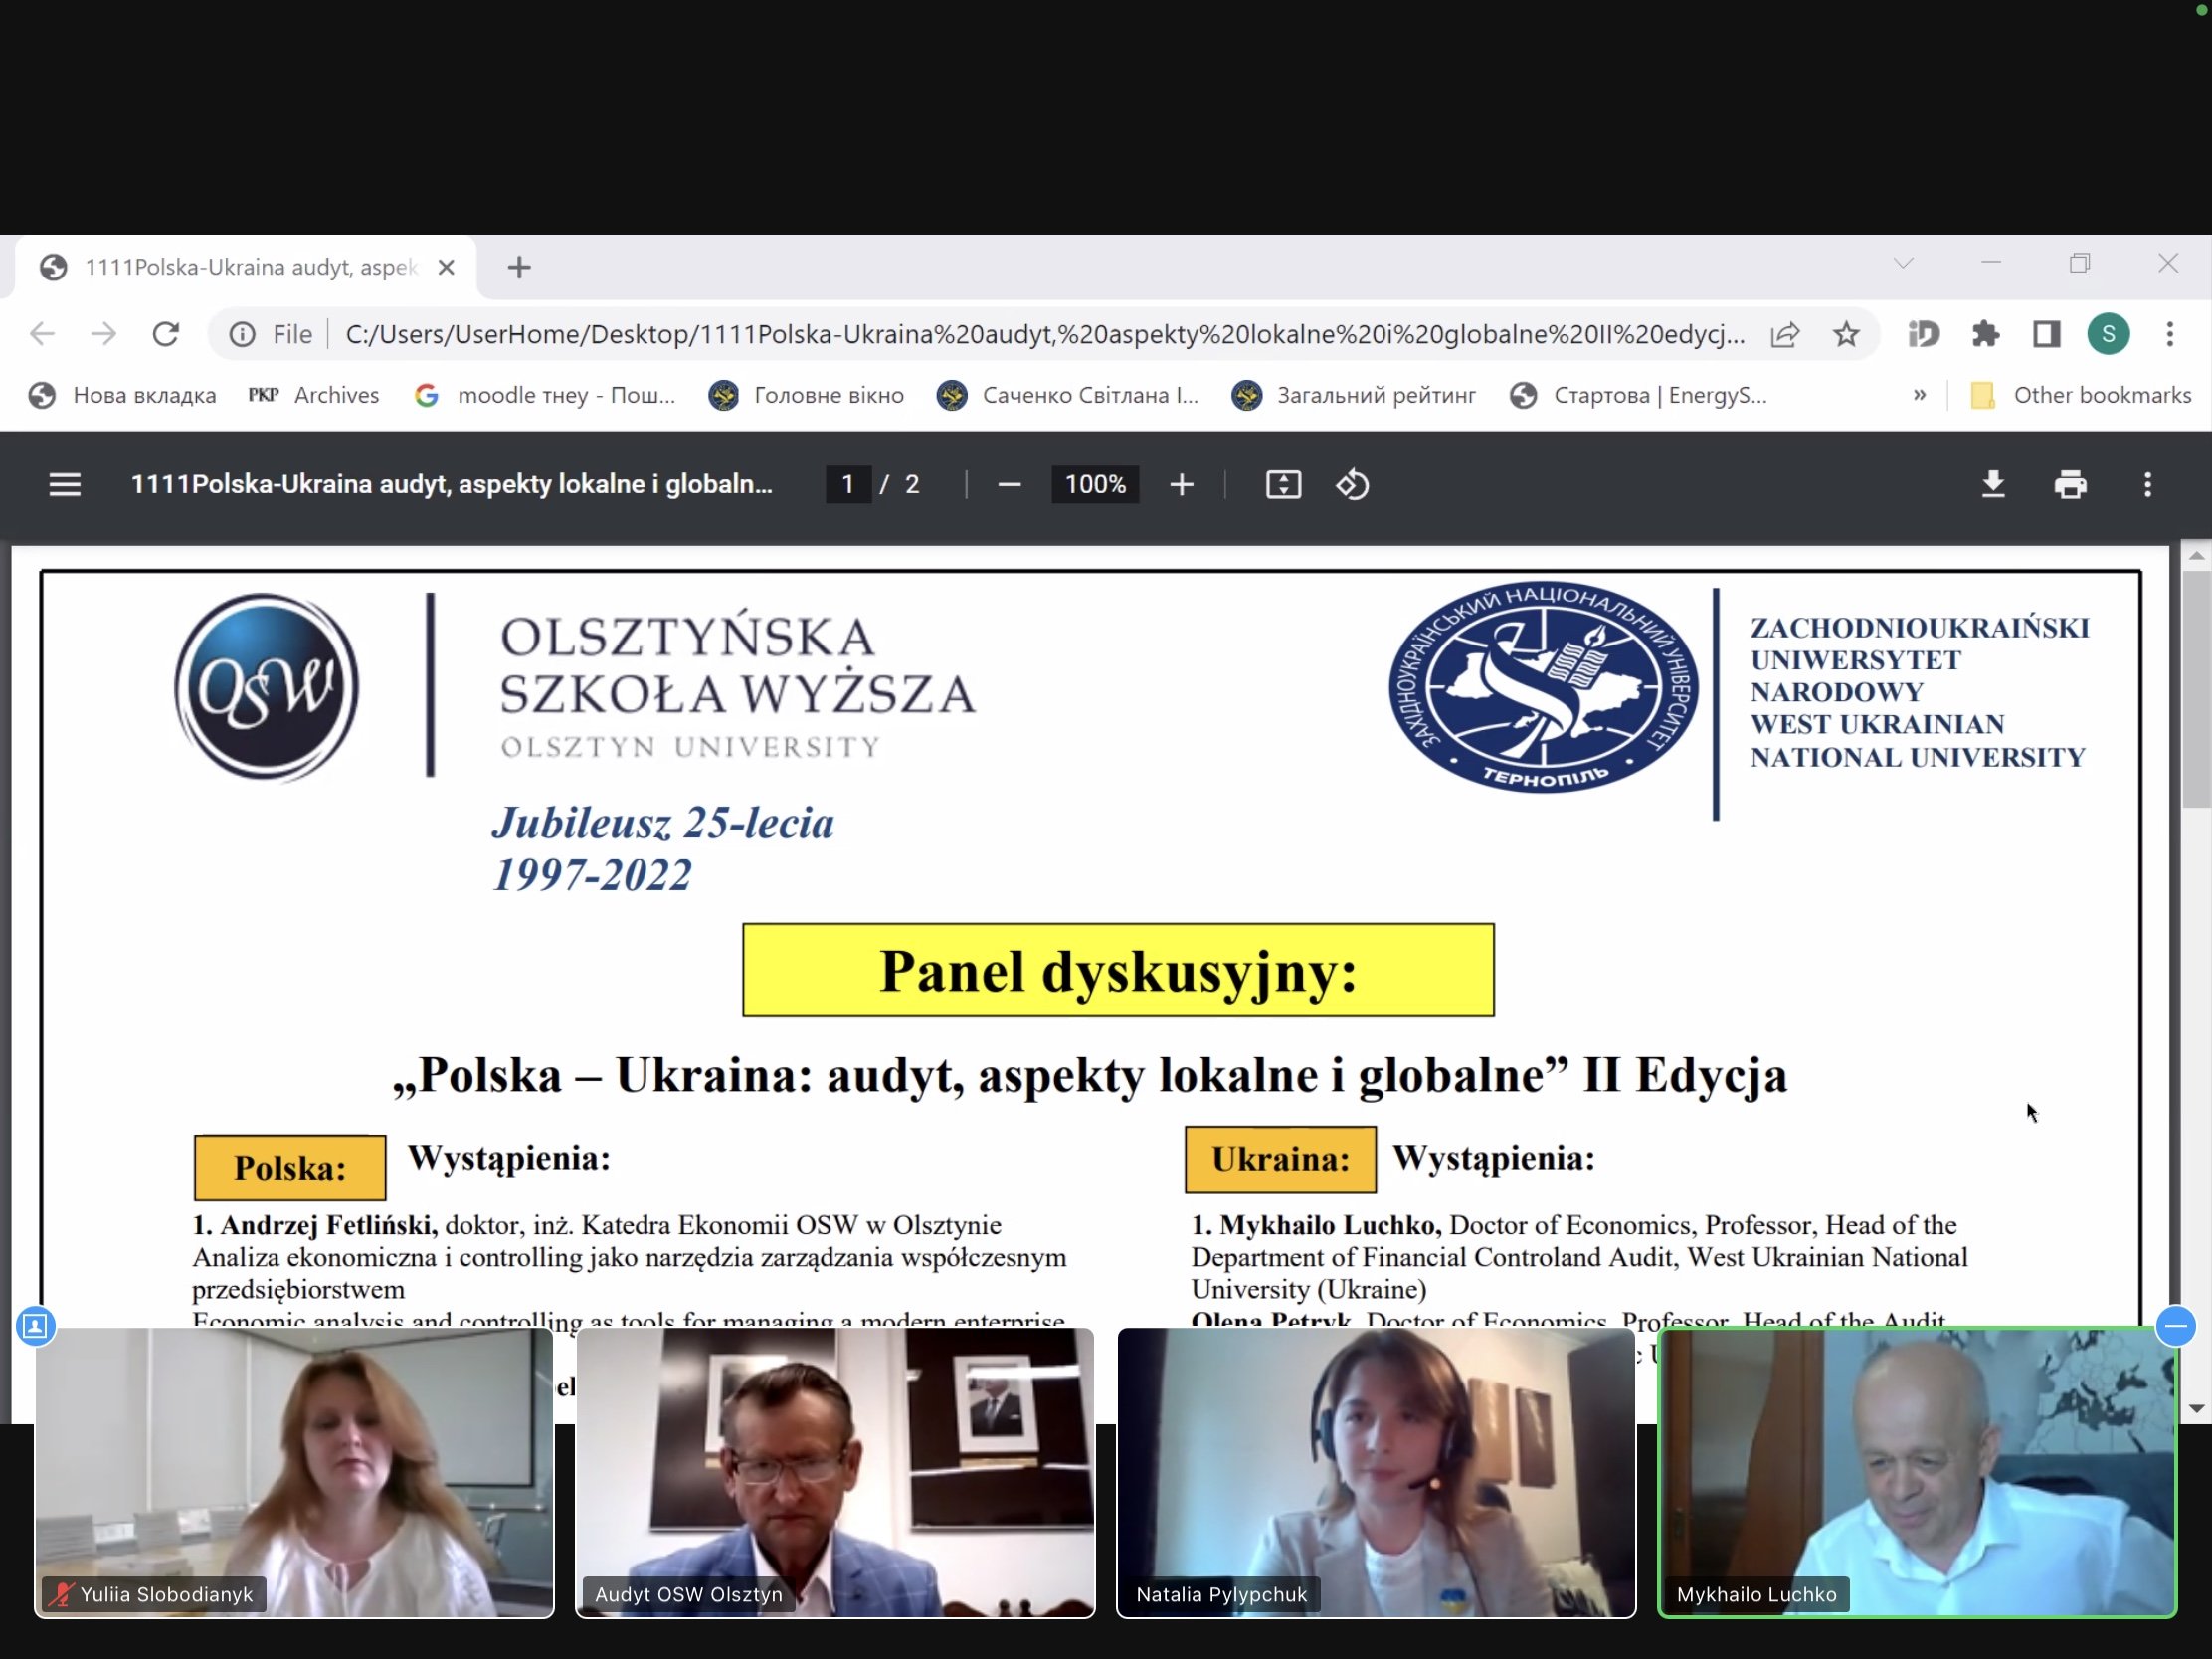This screenshot has width=2212, height=1659.
Task: Rotate the PDF counterclockwise
Action: pyautogui.click(x=1352, y=485)
